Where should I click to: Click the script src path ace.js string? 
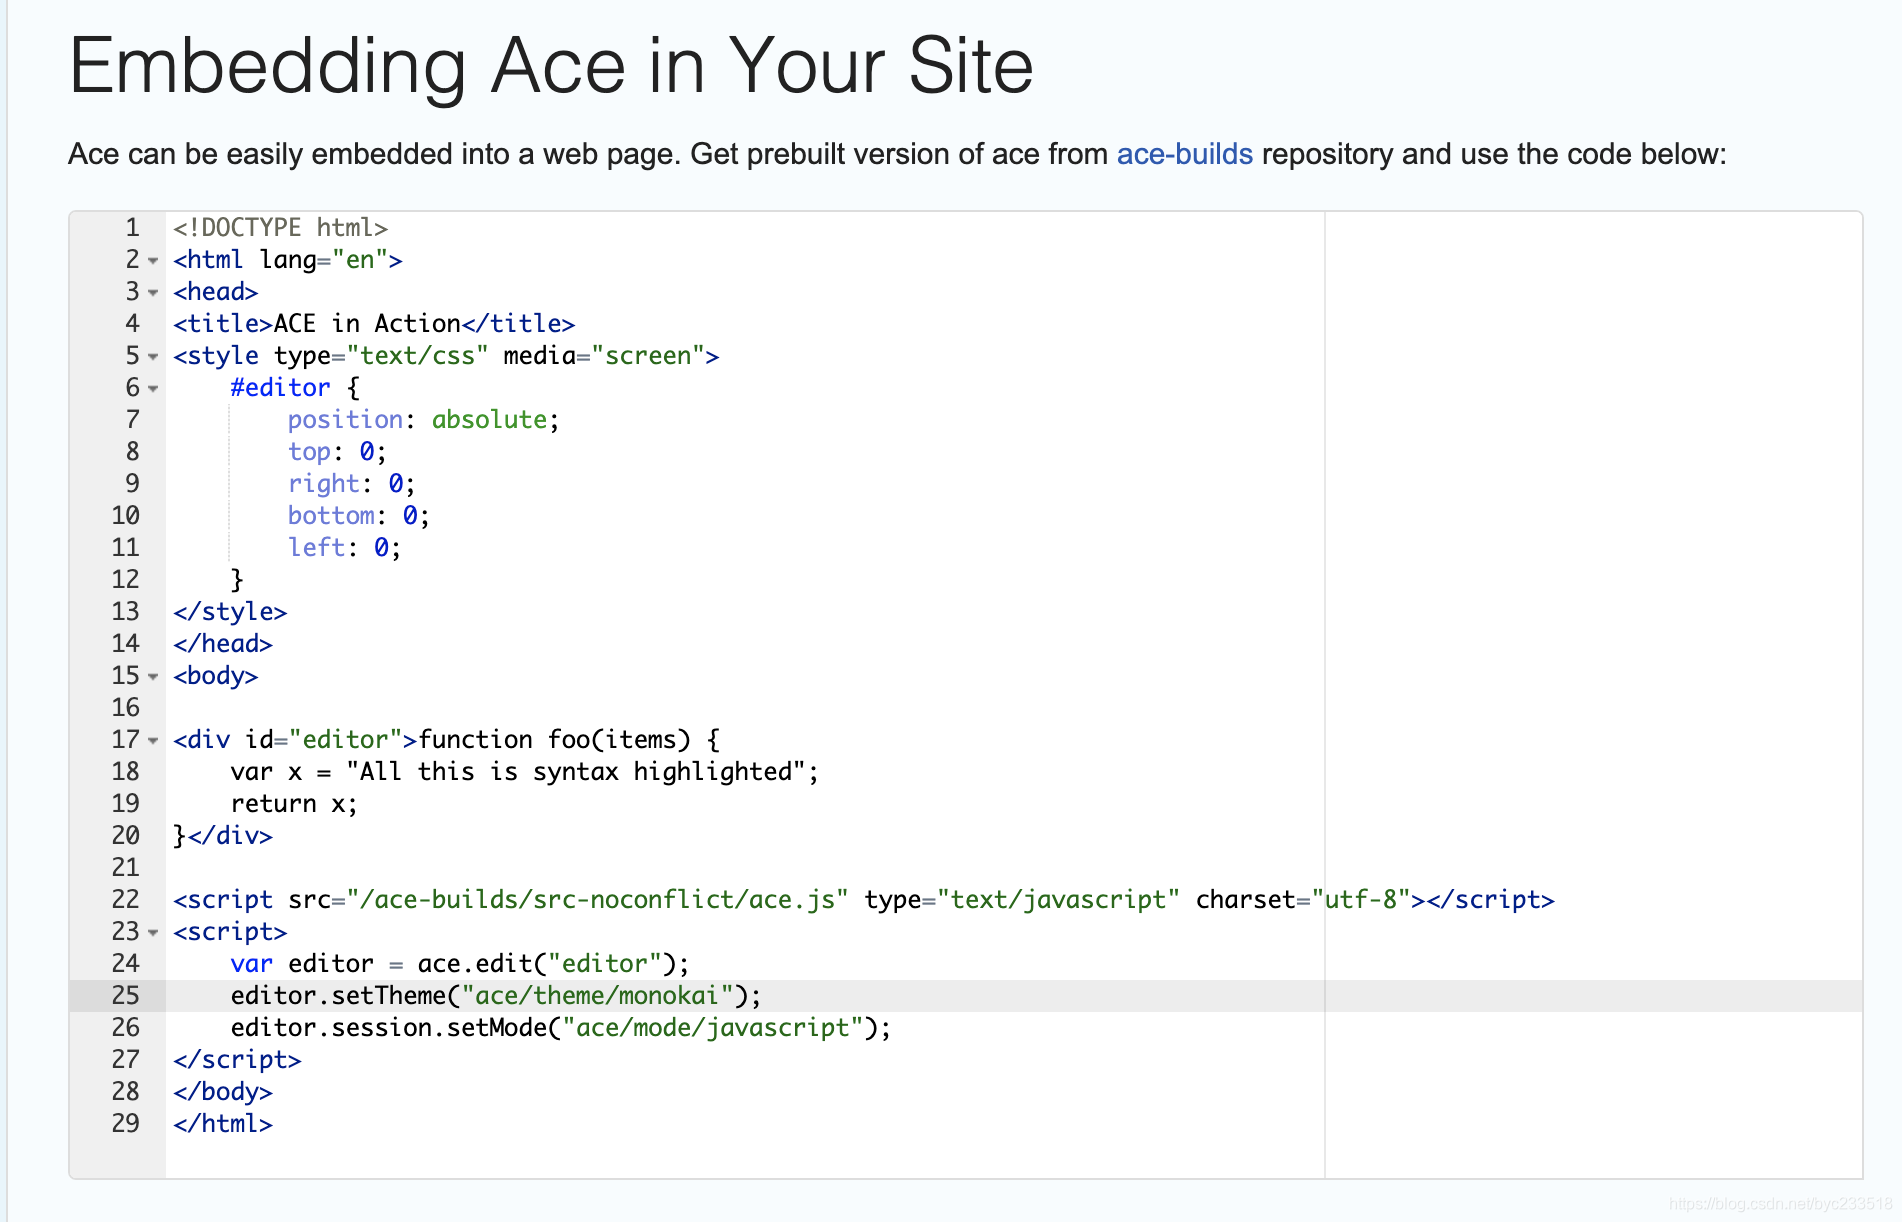pyautogui.click(x=597, y=900)
